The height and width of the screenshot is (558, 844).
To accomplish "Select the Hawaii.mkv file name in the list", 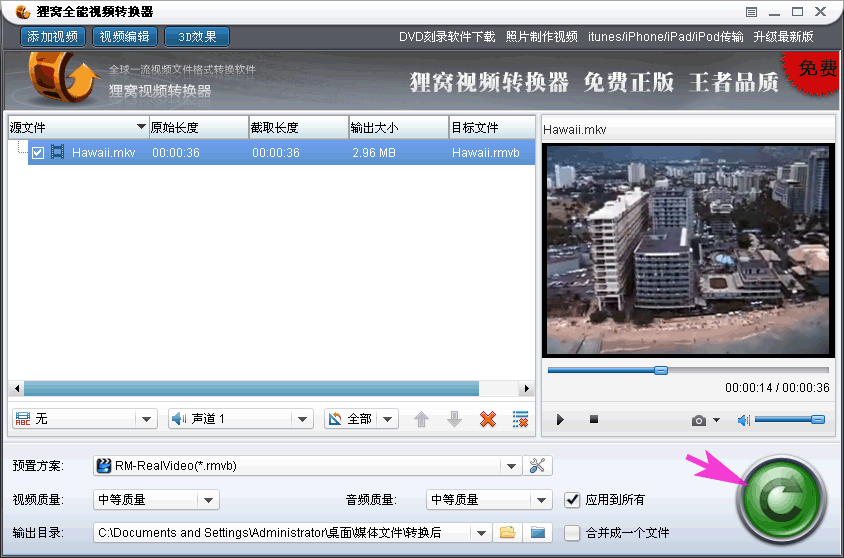I will click(103, 153).
